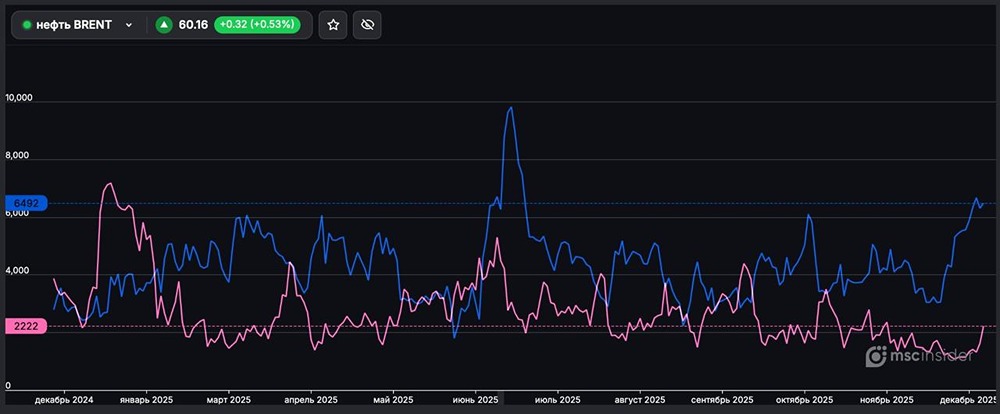Click the 60.16 price value
This screenshot has height=414, width=1000.
(193, 25)
